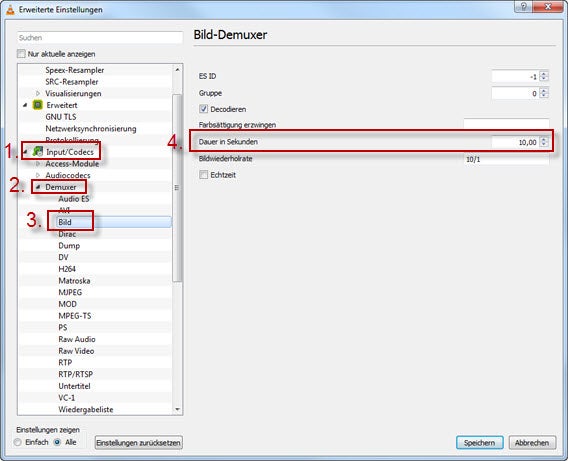Toggle the Decodieren checkbox

(x=204, y=109)
